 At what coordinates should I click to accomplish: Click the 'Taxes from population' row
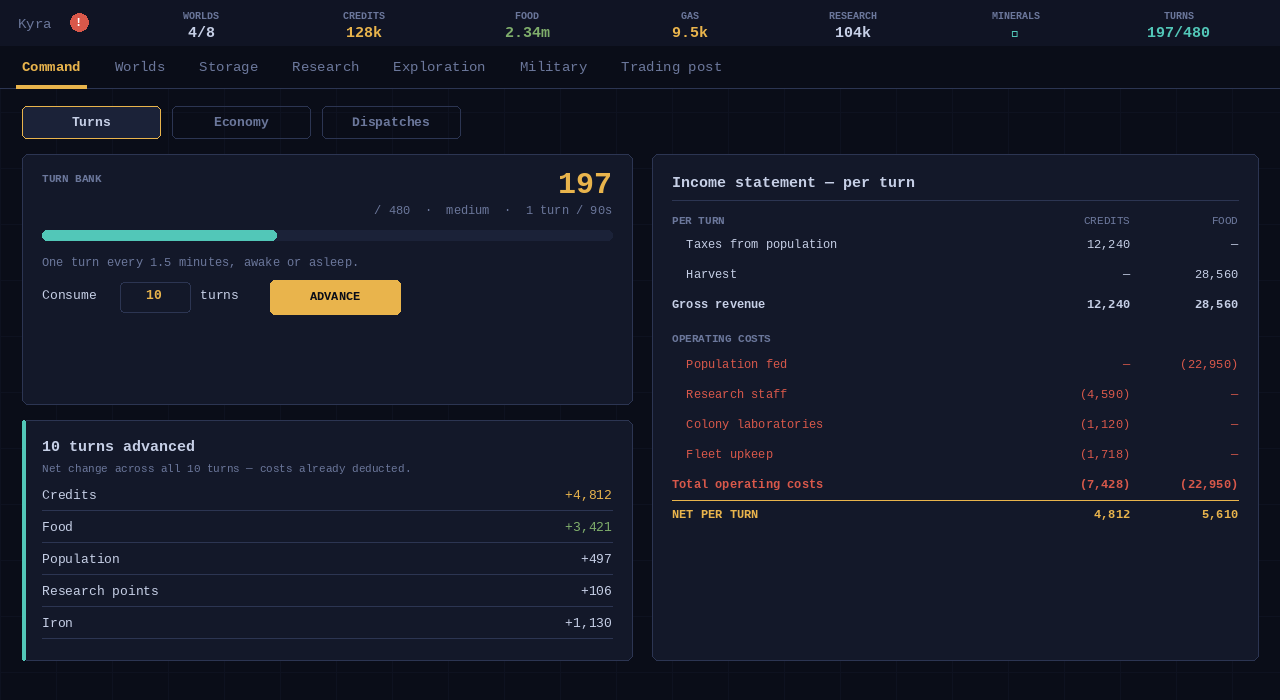point(955,245)
